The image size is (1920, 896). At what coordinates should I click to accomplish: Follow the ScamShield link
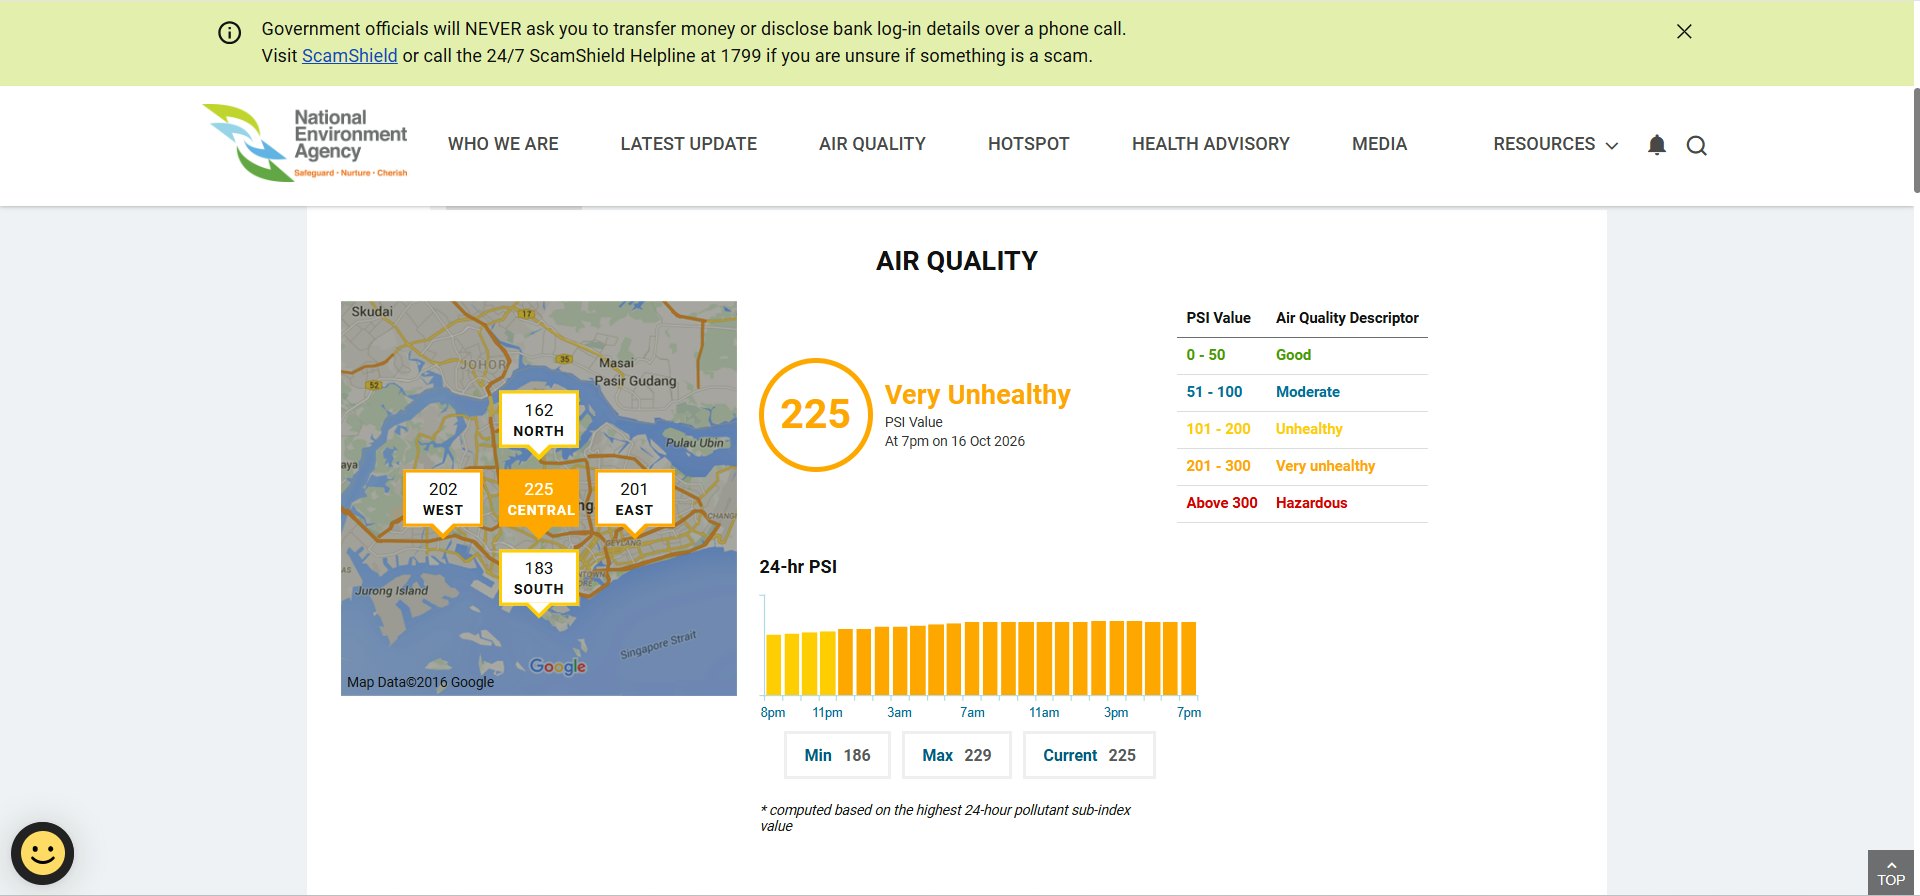coord(350,56)
